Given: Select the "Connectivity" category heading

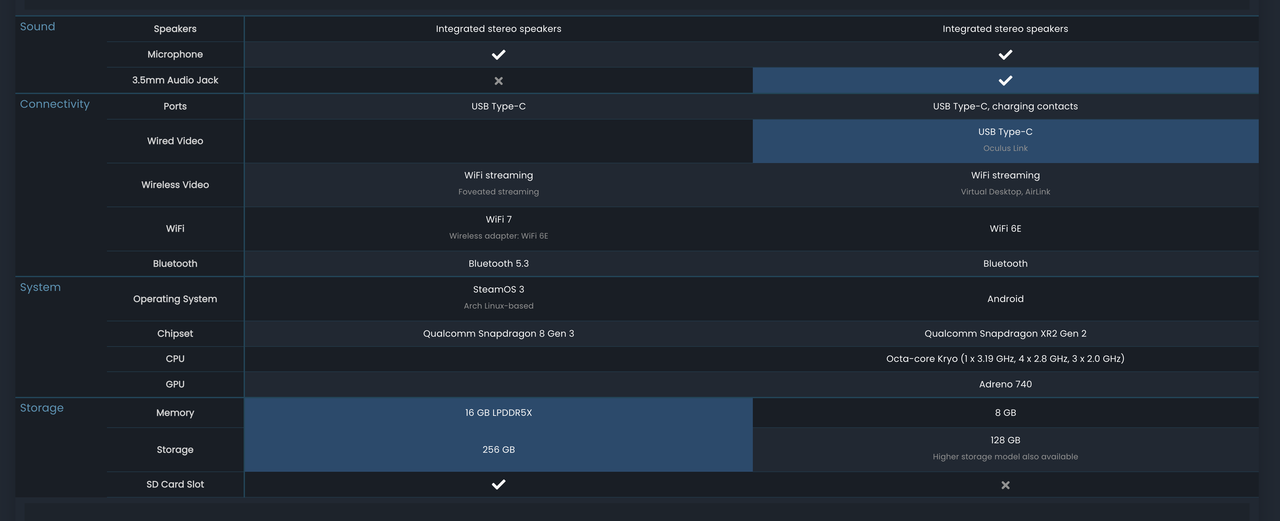Looking at the screenshot, I should point(55,104).
